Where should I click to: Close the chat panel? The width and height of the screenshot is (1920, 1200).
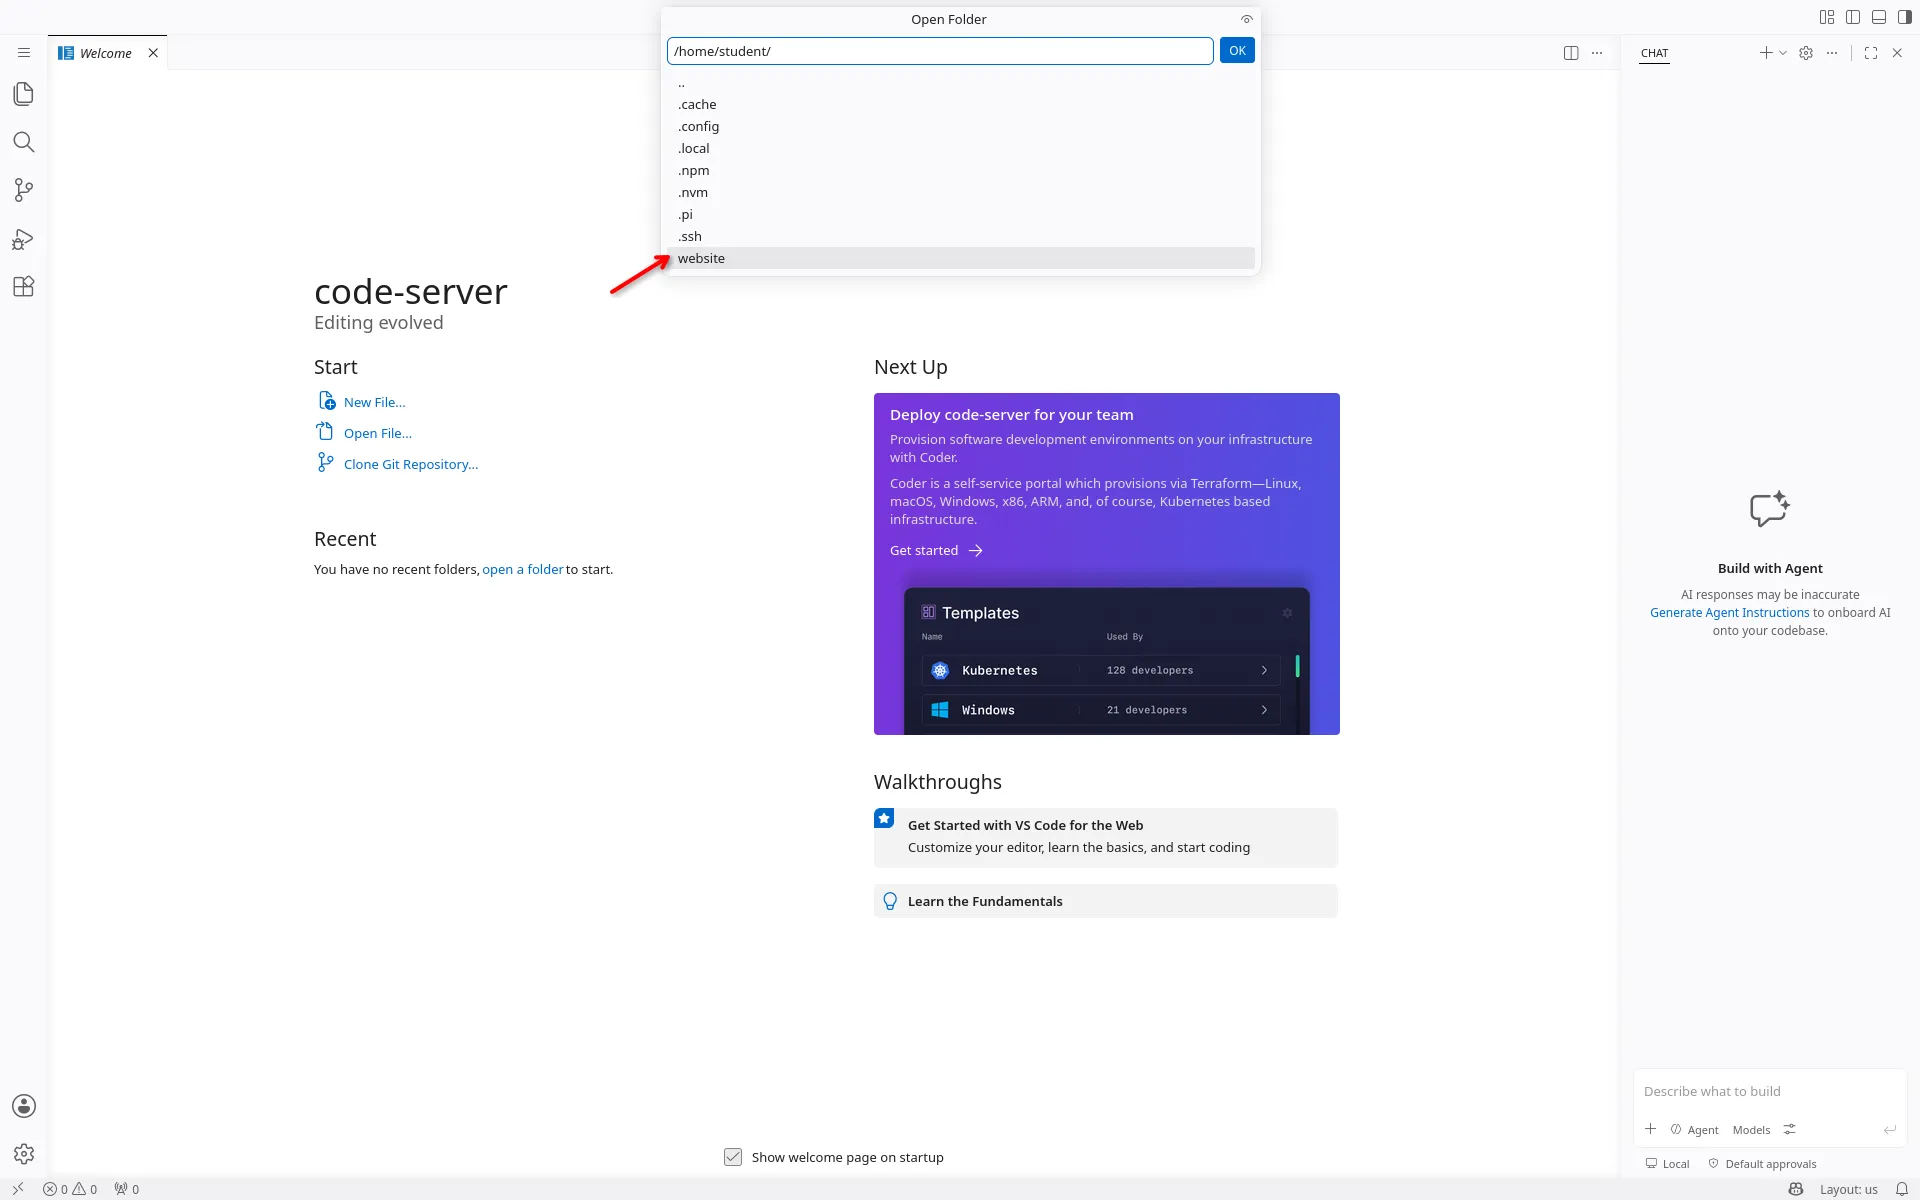(x=1897, y=53)
